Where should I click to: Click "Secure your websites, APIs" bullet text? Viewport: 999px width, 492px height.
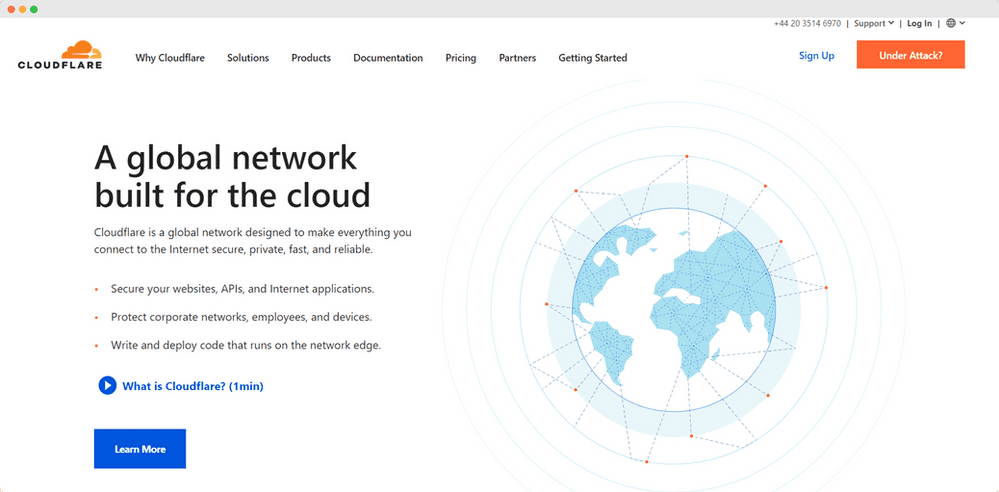click(x=242, y=289)
